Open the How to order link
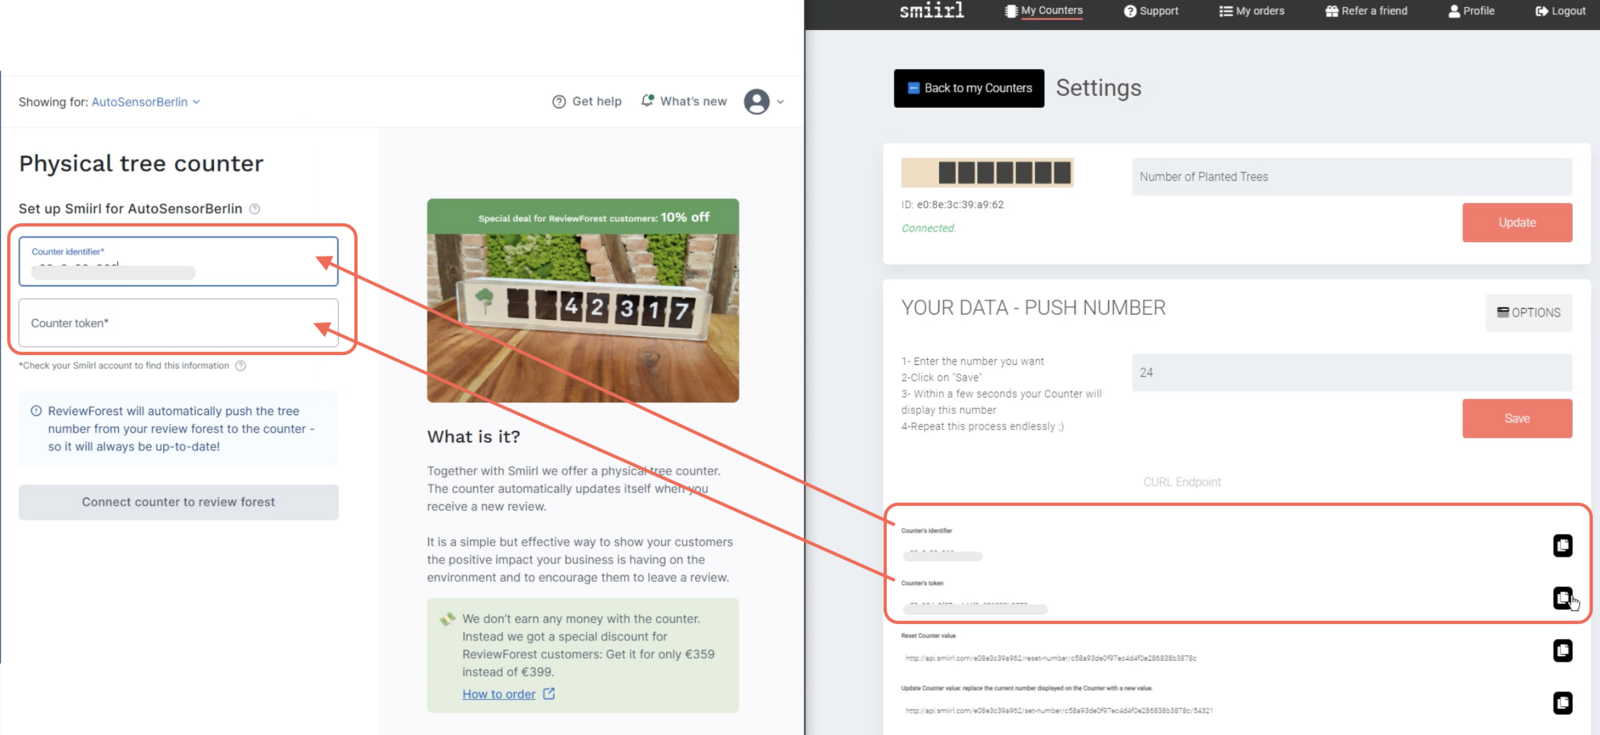 tap(499, 694)
